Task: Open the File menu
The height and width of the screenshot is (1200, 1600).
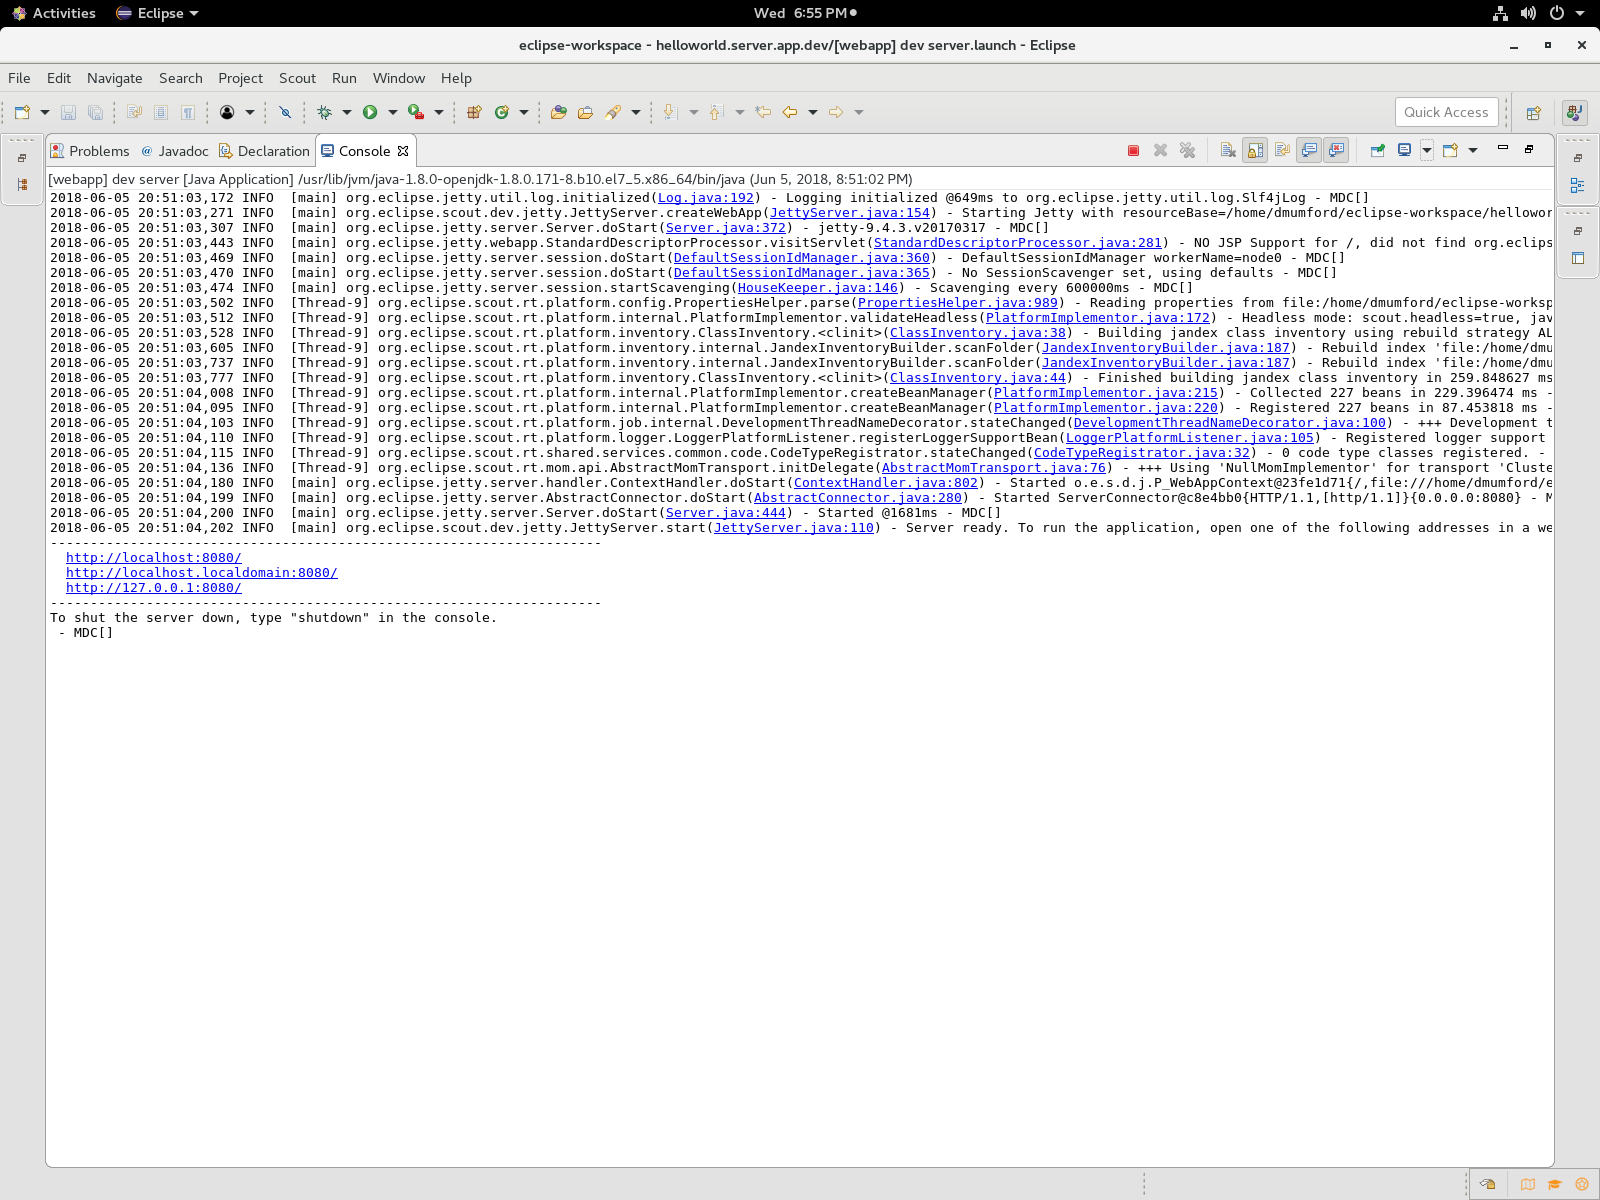Action: click(19, 78)
